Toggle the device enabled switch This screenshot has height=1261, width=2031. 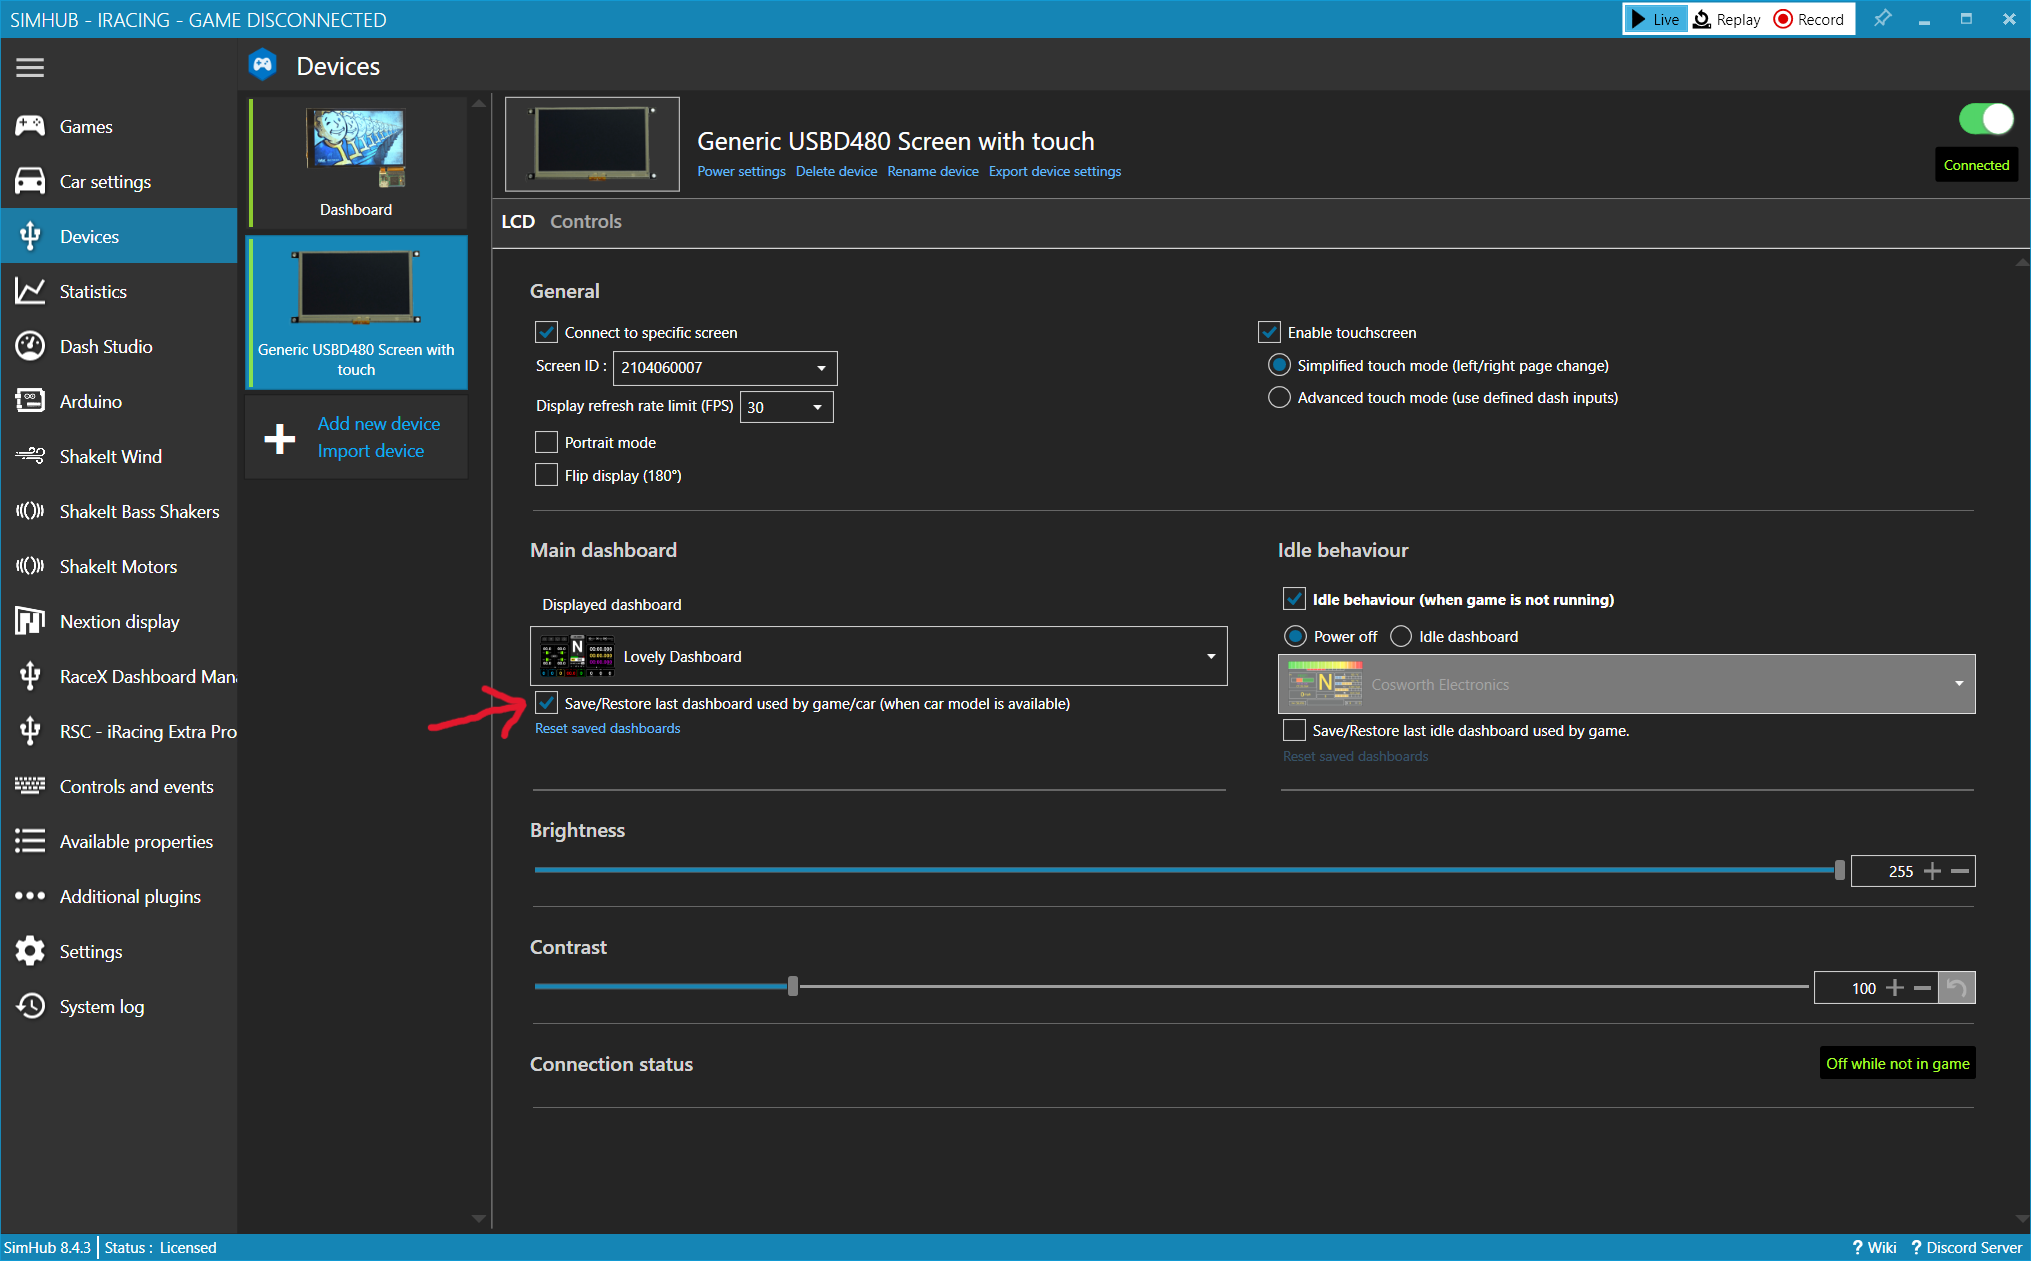pyautogui.click(x=1986, y=119)
